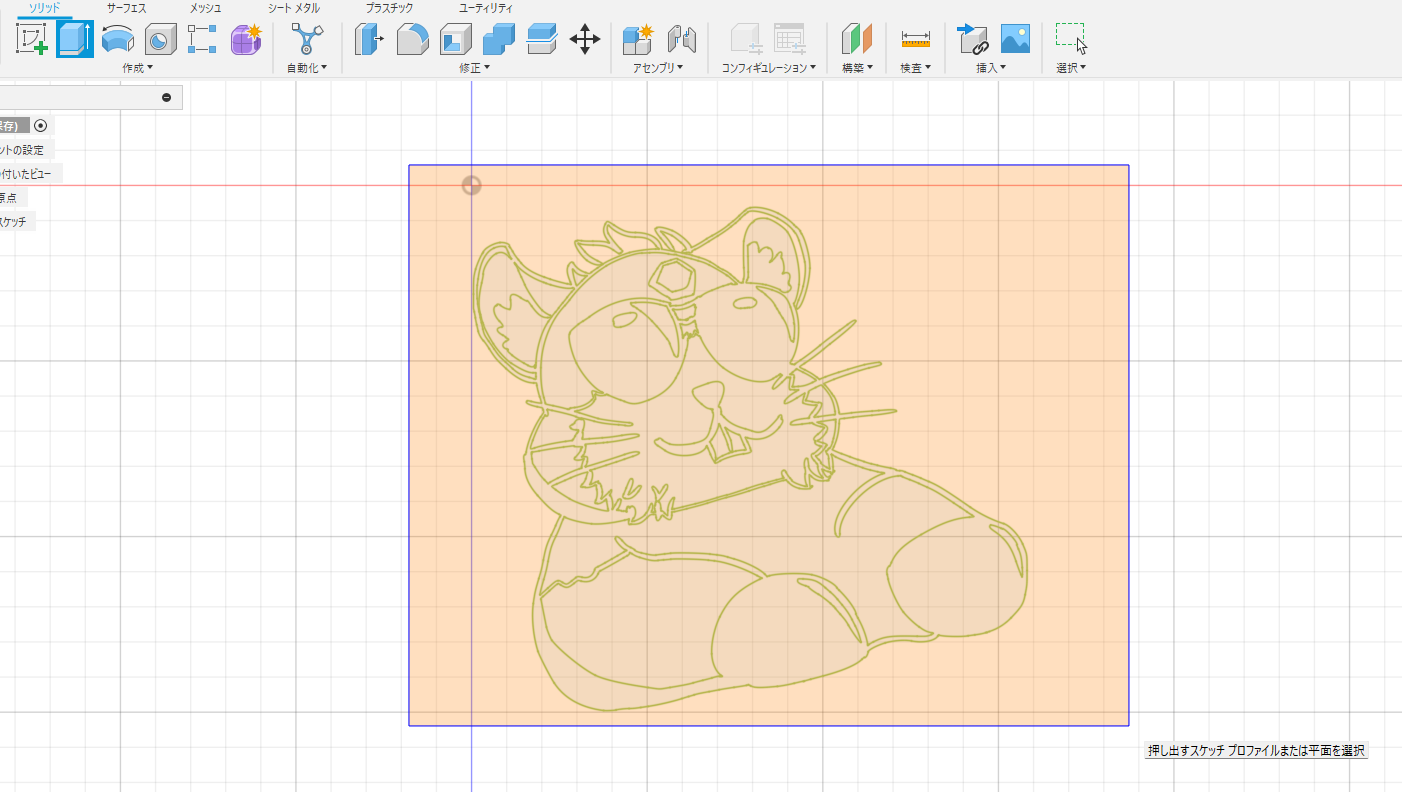Activate the Move/Copy arrows tool

click(x=584, y=40)
